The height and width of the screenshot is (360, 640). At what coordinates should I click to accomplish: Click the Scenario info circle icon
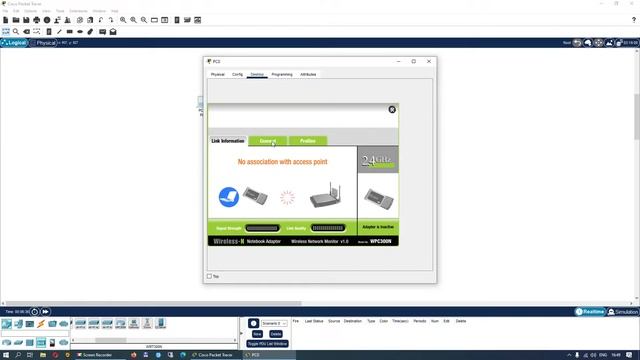253,323
